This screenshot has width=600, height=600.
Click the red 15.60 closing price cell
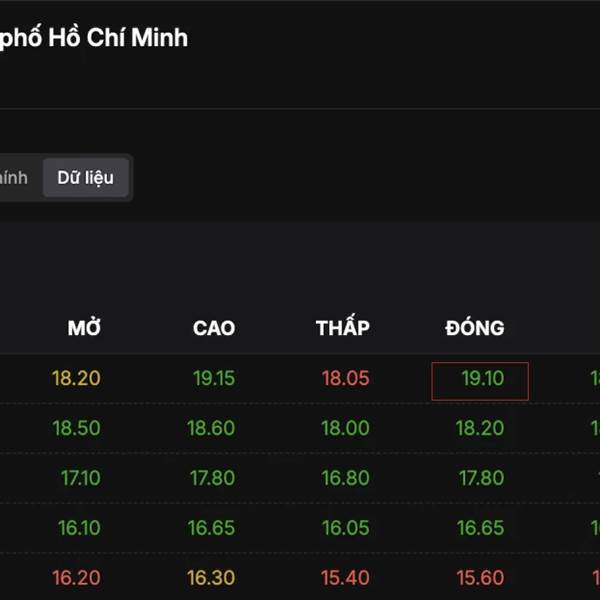[480, 578]
